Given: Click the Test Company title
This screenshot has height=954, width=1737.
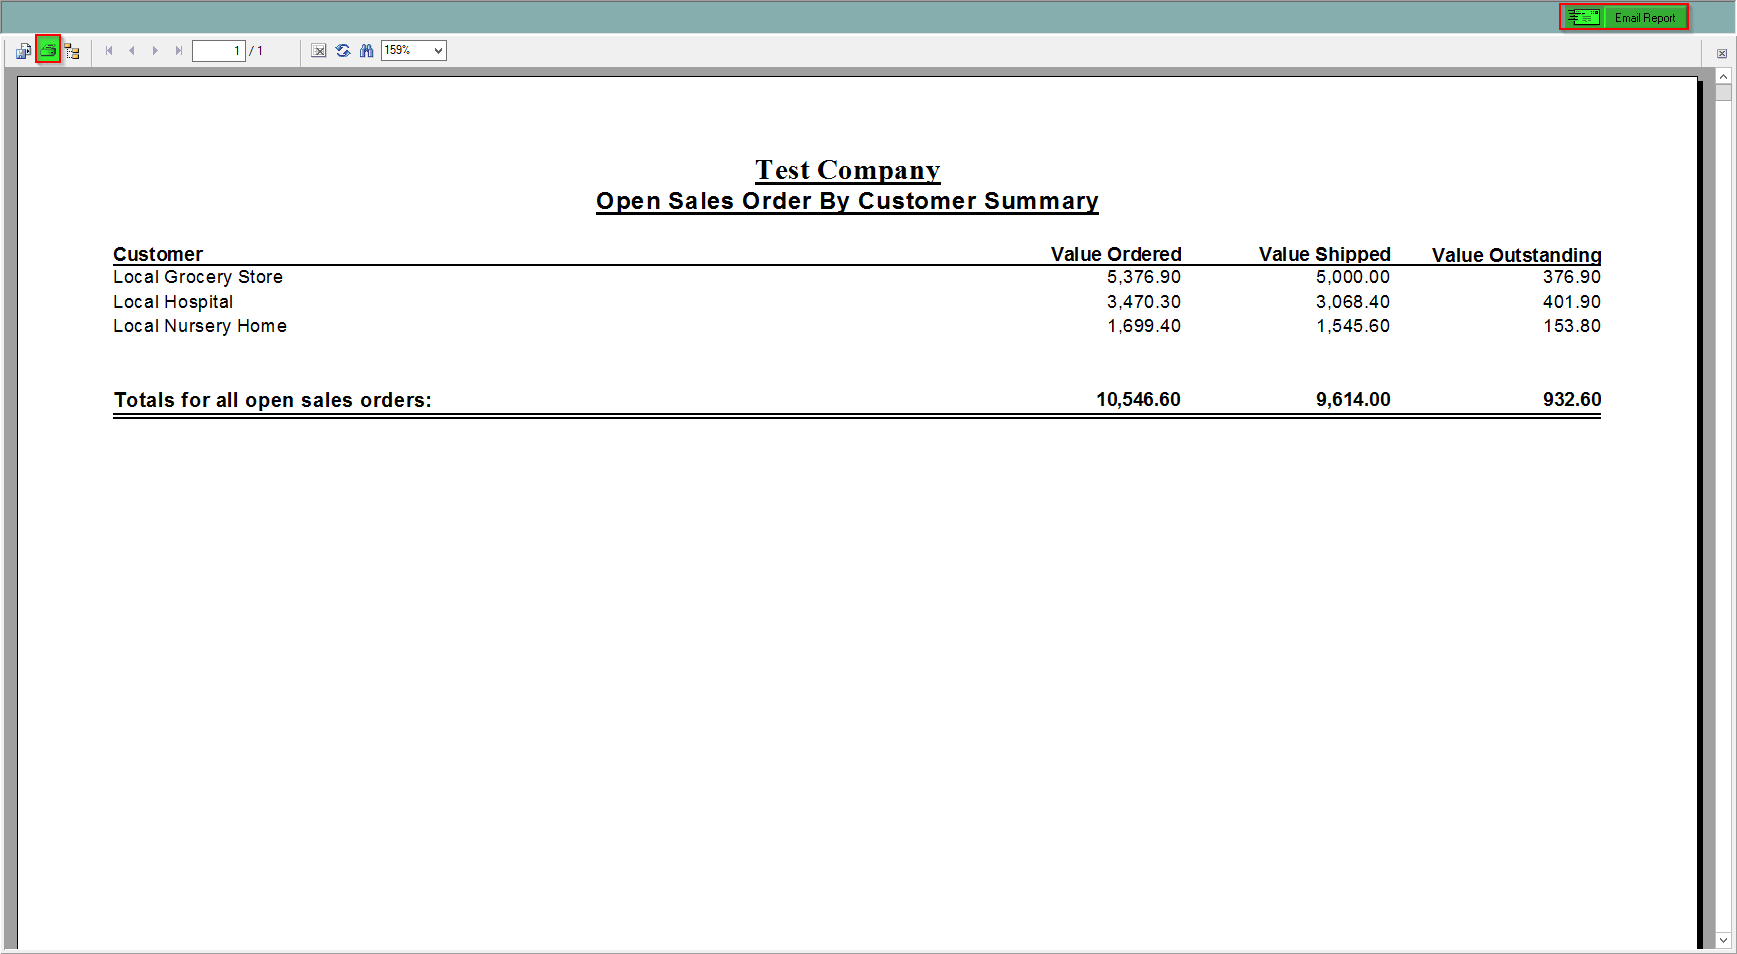Looking at the screenshot, I should tap(848, 170).
